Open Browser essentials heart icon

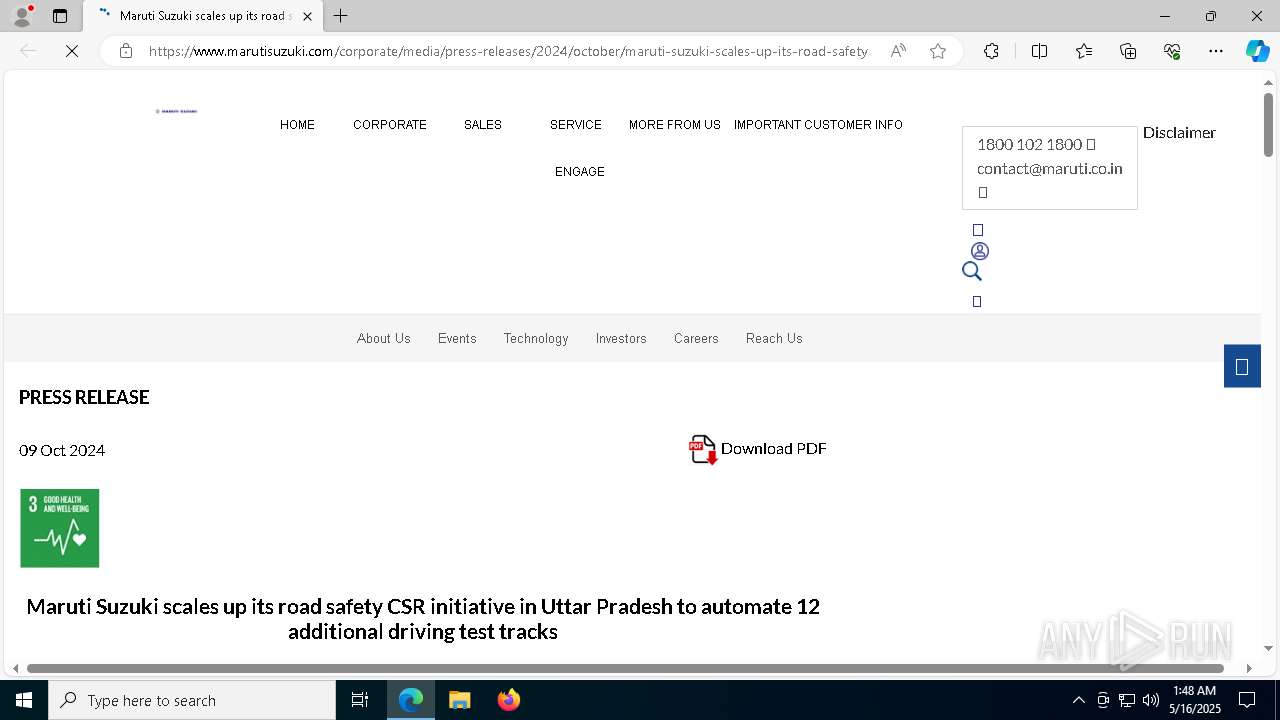[1172, 51]
